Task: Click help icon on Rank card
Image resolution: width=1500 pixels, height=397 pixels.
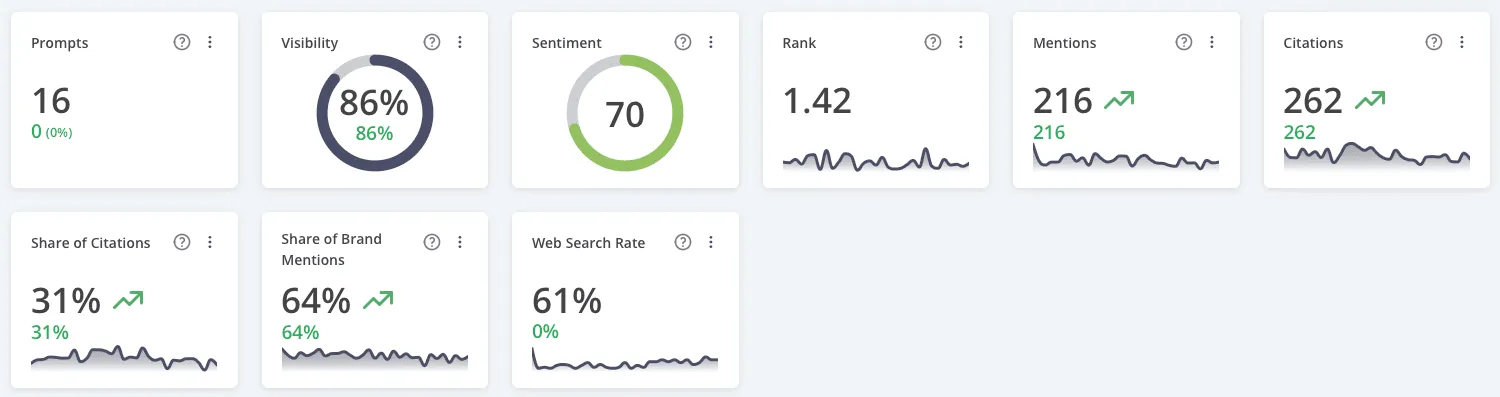Action: pos(933,42)
